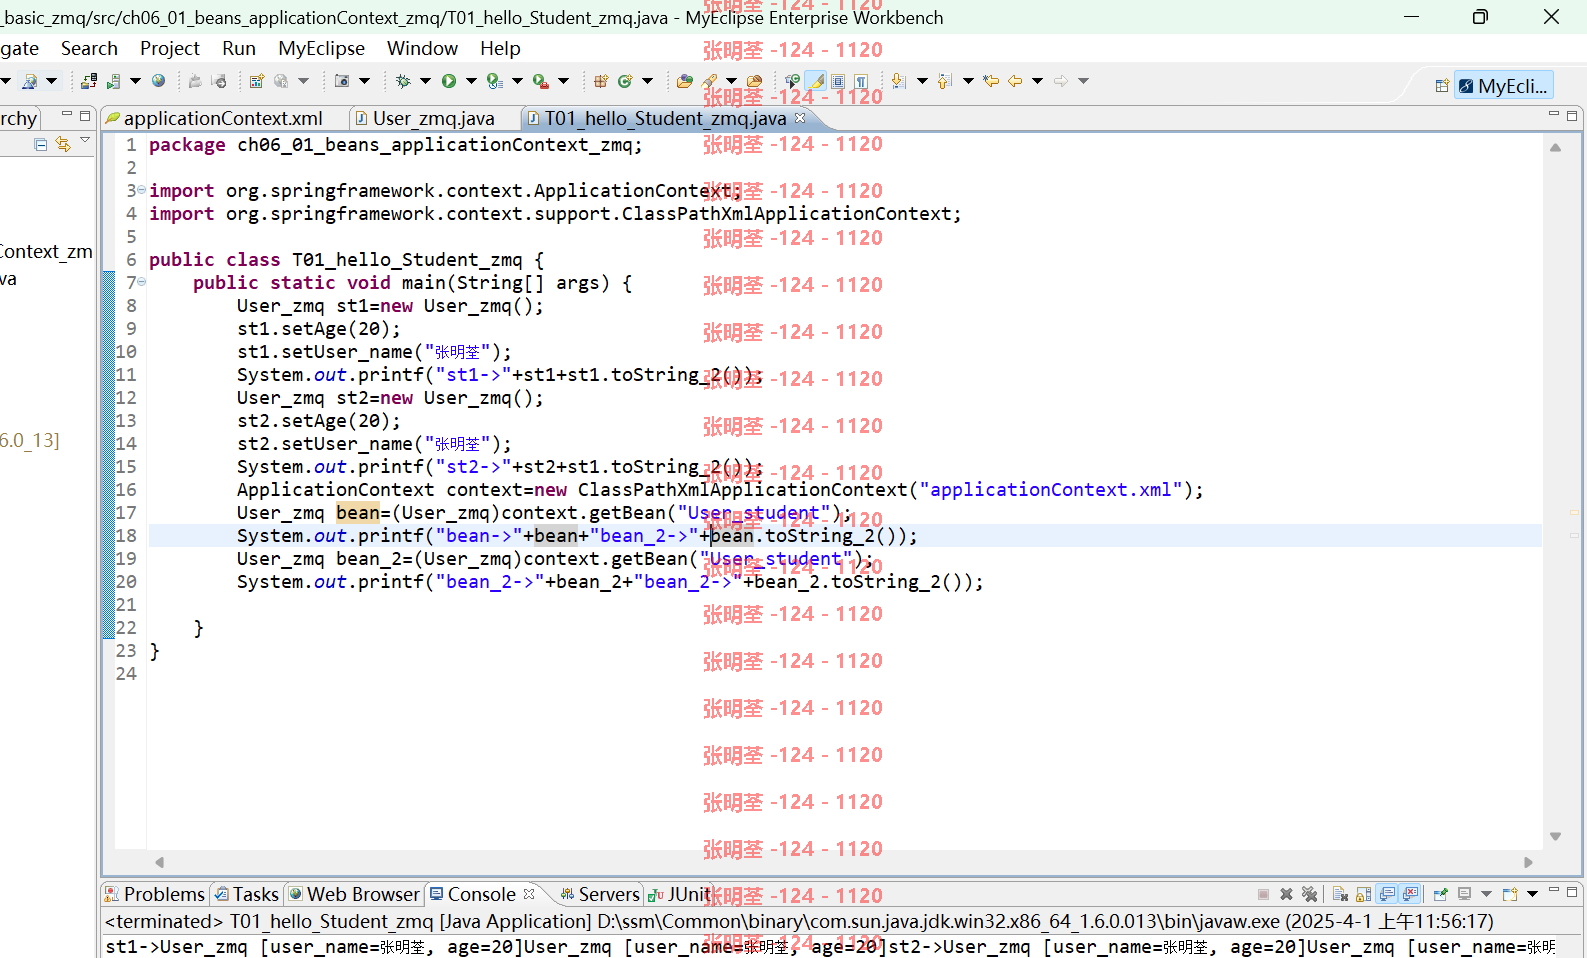The height and width of the screenshot is (958, 1587).
Task: Click the Open Type folder icon
Action: 685,81
